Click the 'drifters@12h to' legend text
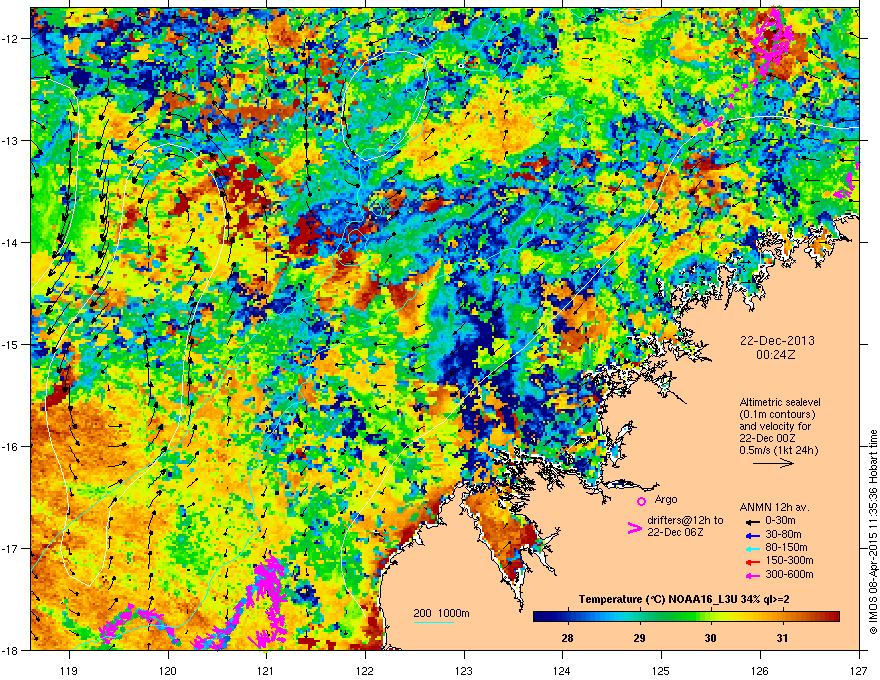Screen dimensions: 880x680 685,521
